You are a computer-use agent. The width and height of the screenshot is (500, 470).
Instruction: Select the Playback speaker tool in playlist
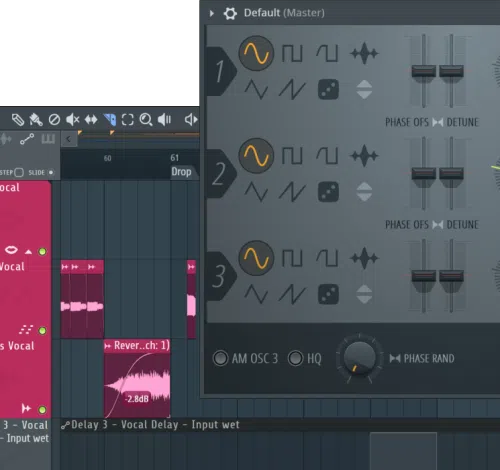164,119
